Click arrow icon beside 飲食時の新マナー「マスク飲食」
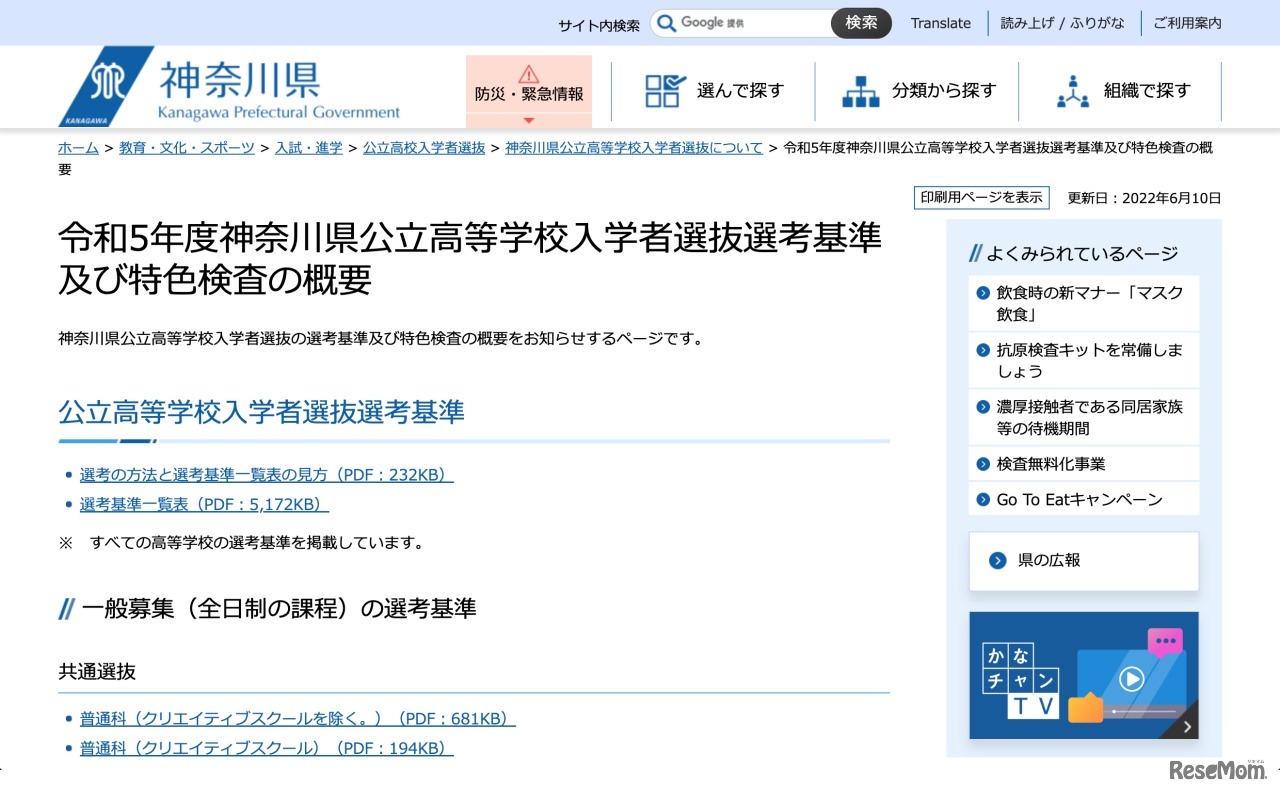 pos(983,293)
